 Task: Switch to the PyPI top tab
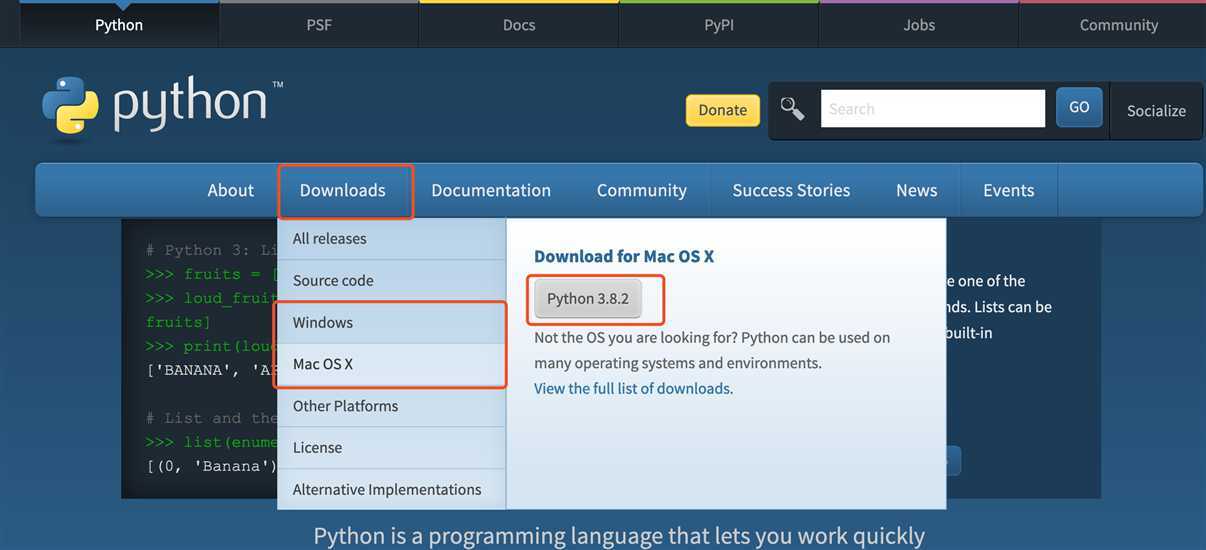[719, 25]
